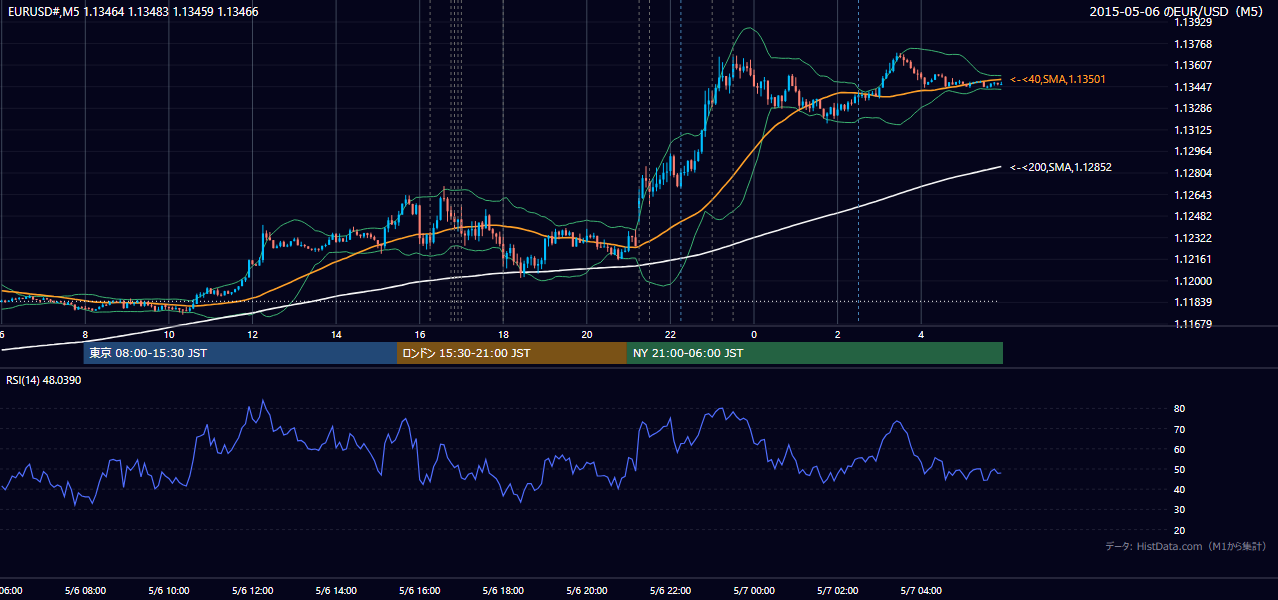Click price level 1.12161 on the axis
Screen dimensions: 1278x600
(1193, 259)
